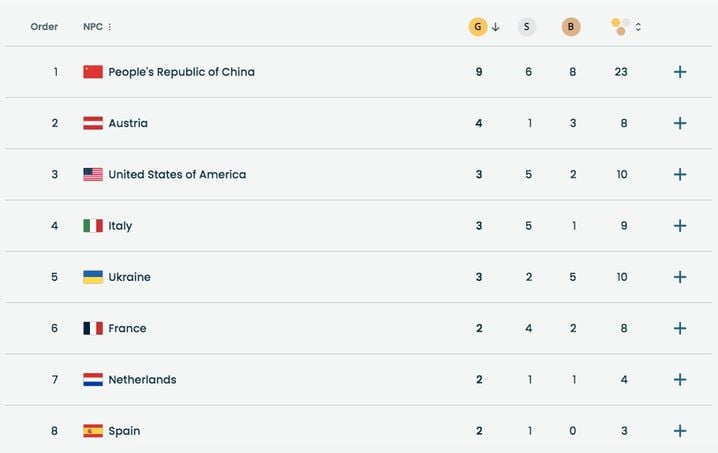This screenshot has width=718, height=453.
Task: Expand the Netherlands row
Action: (680, 380)
